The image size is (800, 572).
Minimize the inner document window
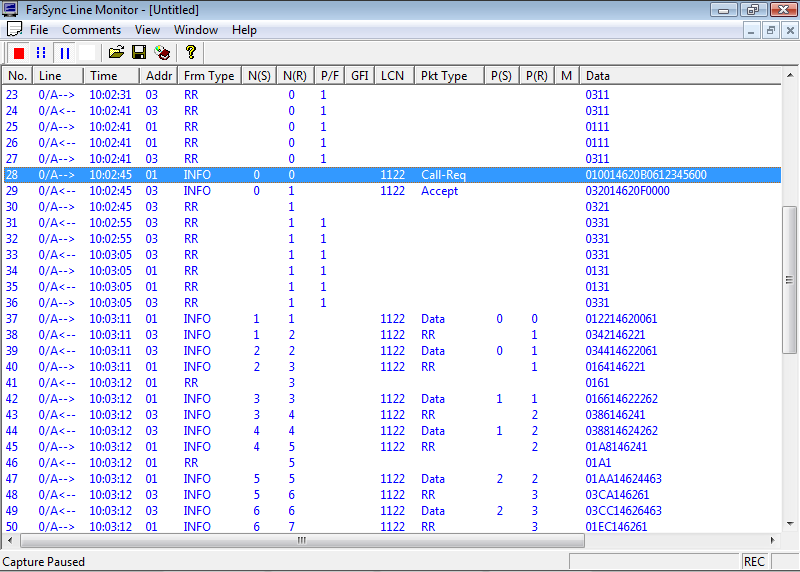click(x=751, y=31)
